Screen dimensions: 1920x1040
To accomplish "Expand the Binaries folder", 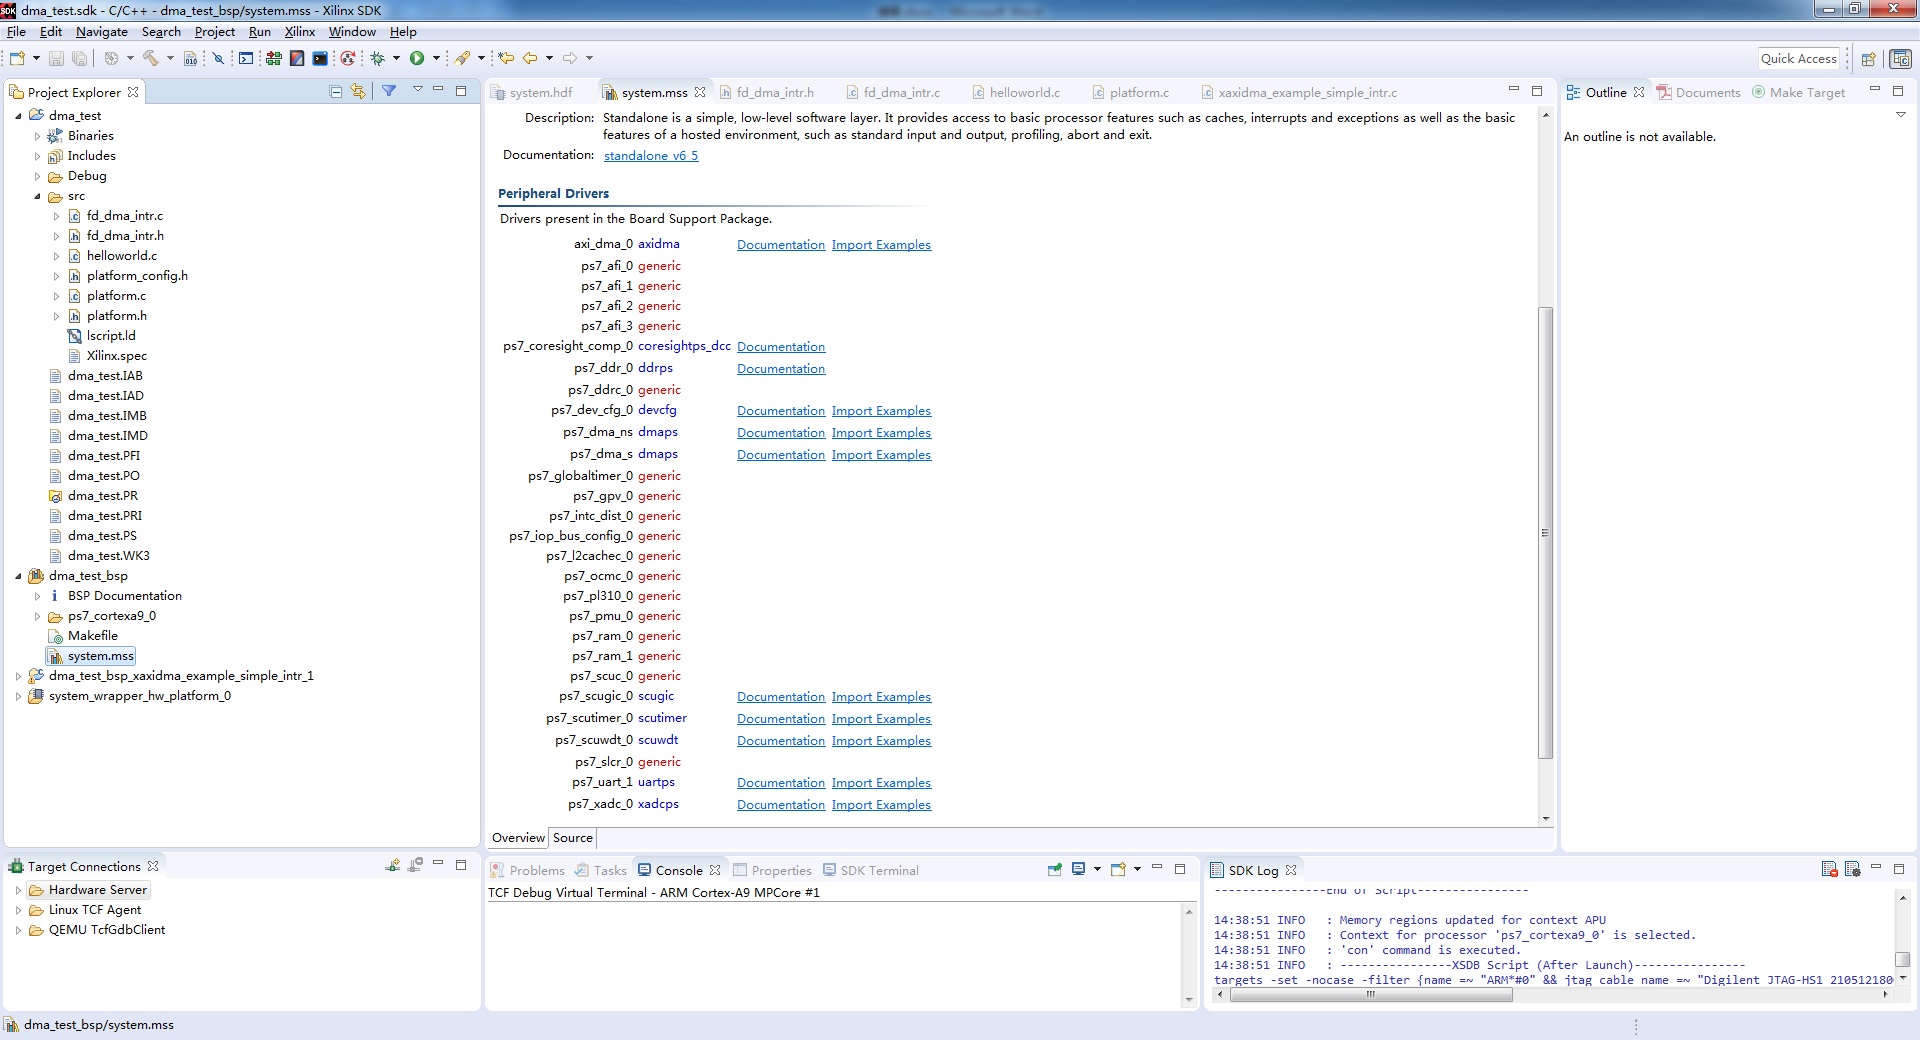I will pos(37,136).
